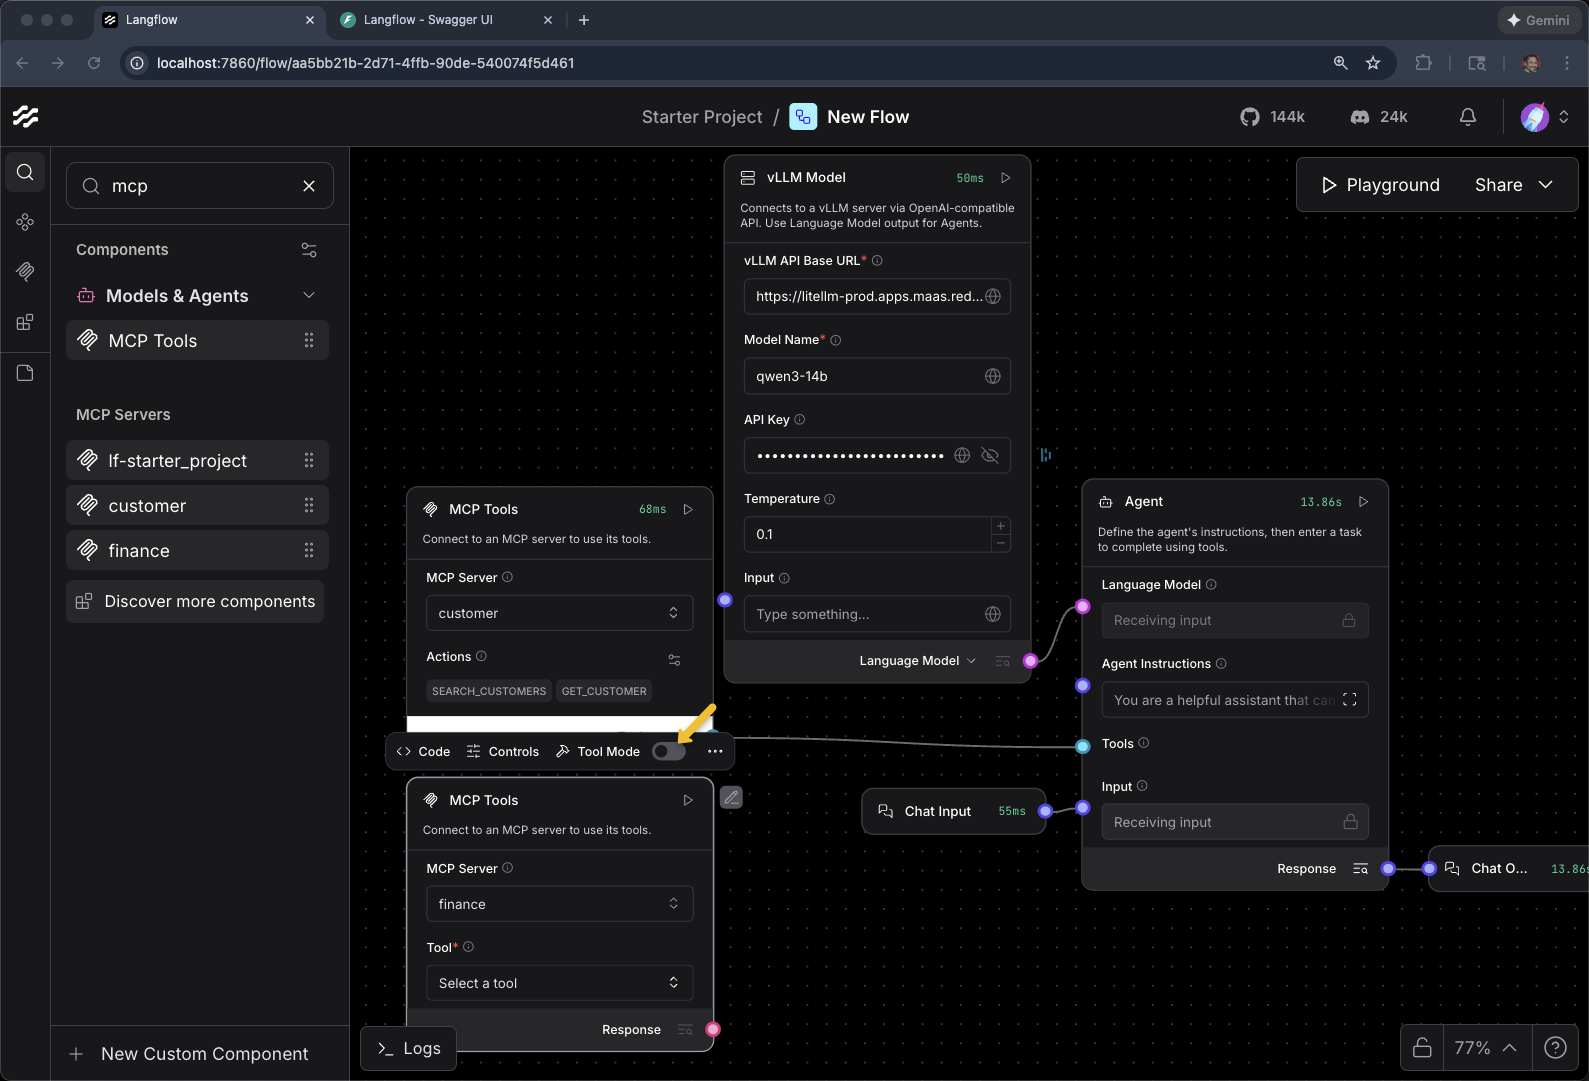The image size is (1589, 1081).
Task: Open the Code tab of the node toolbar
Action: point(423,752)
